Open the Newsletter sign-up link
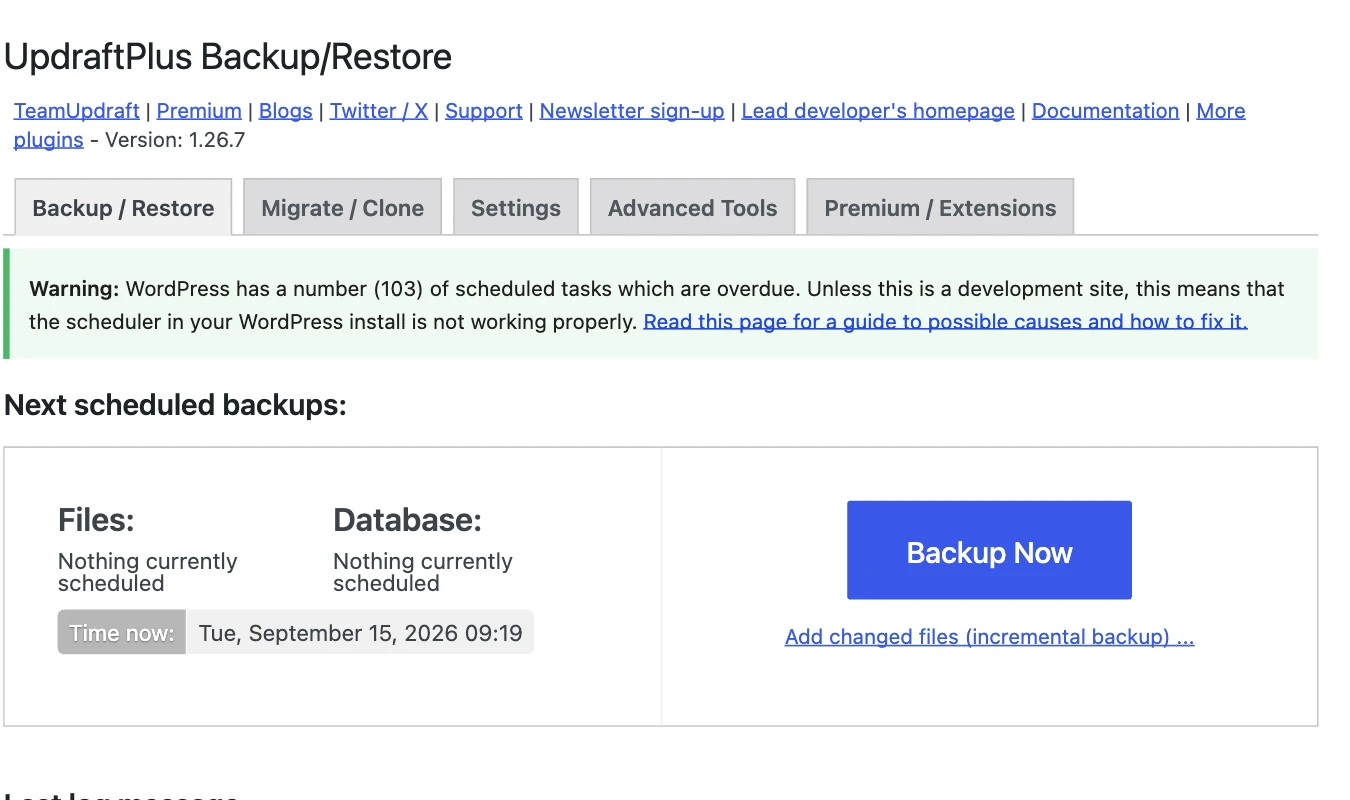The height and width of the screenshot is (800, 1350). pyautogui.click(x=632, y=111)
